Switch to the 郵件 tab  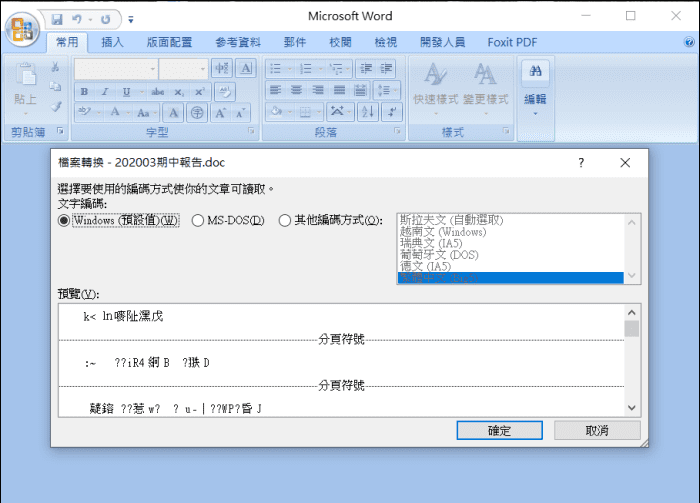click(x=295, y=42)
